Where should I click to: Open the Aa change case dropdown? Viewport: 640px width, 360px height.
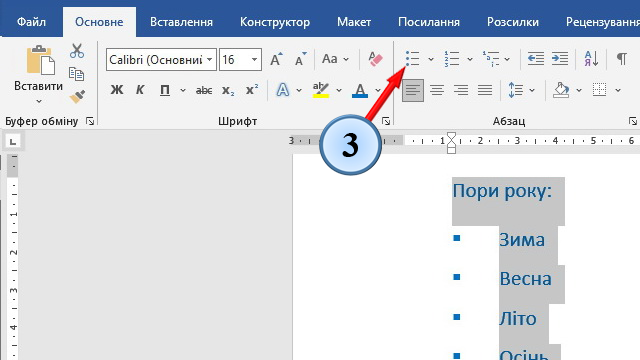(x=335, y=59)
